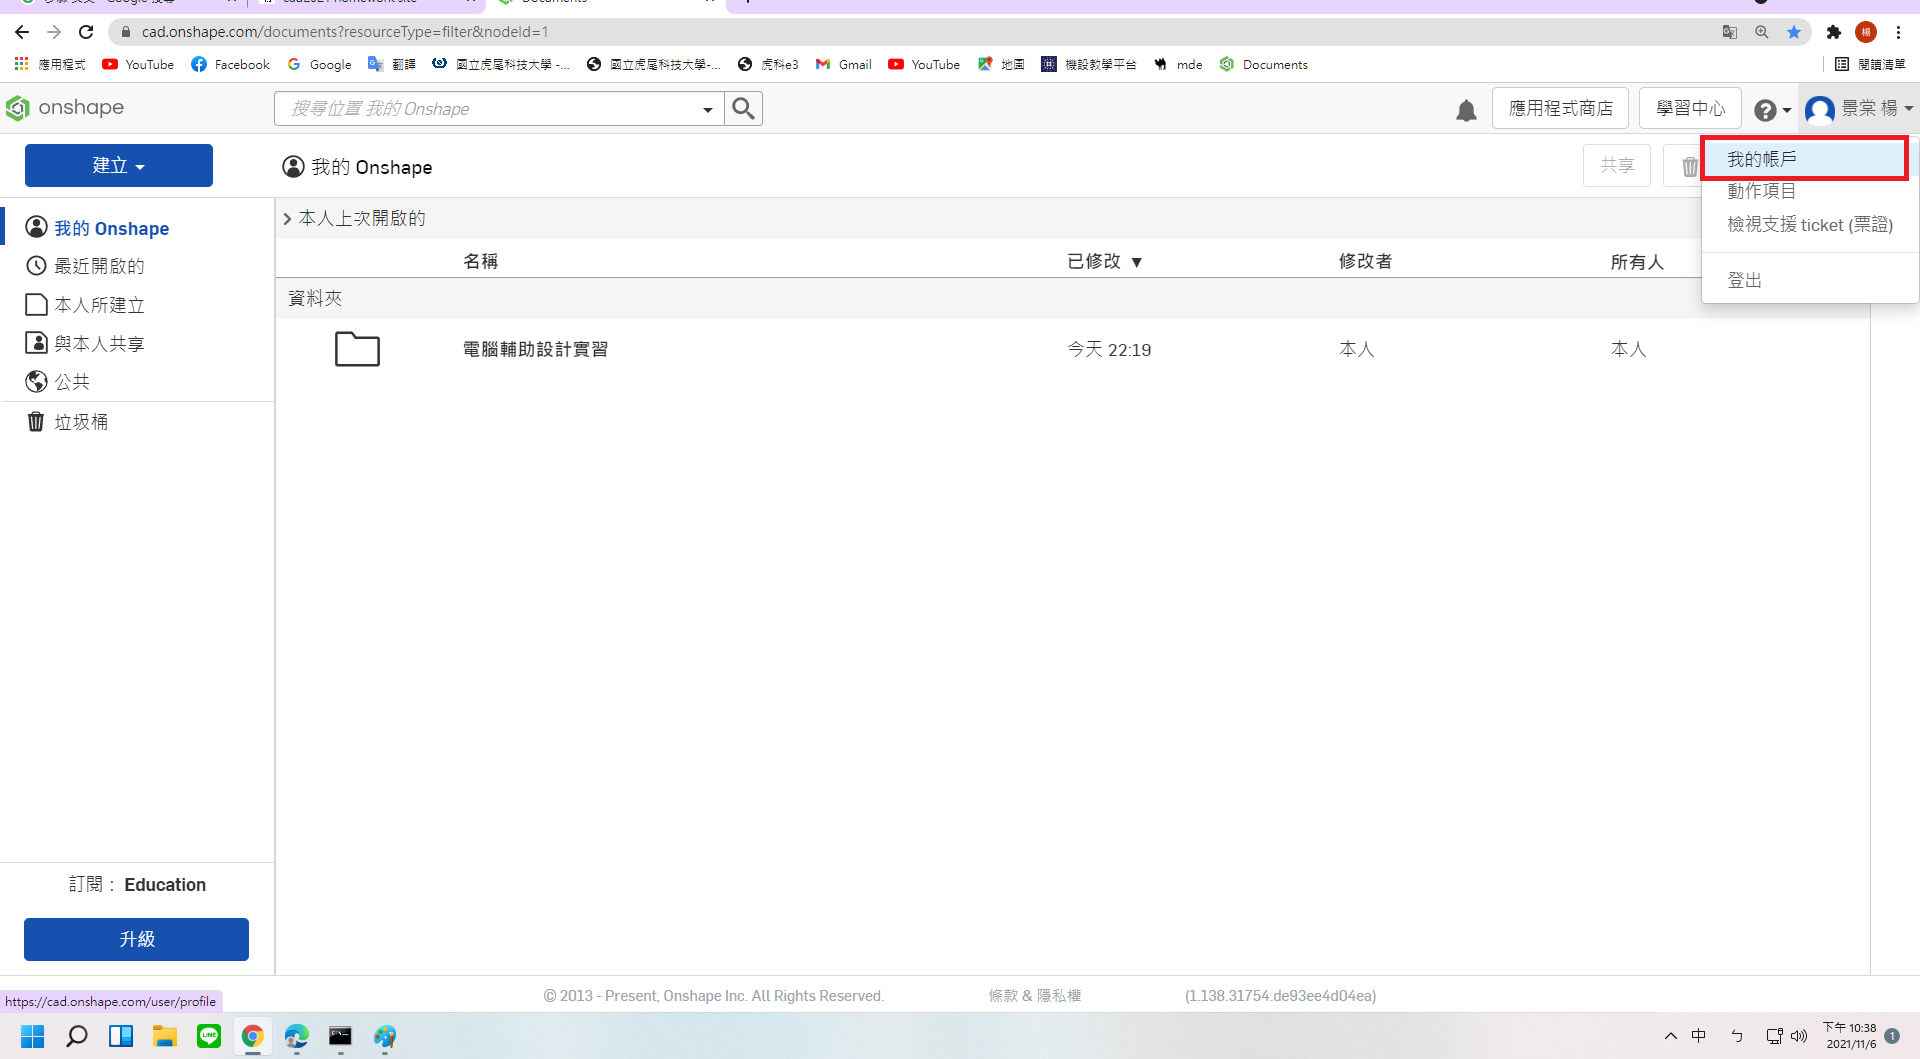Sort by 已修改 column
The width and height of the screenshot is (1920, 1059).
pos(1104,261)
